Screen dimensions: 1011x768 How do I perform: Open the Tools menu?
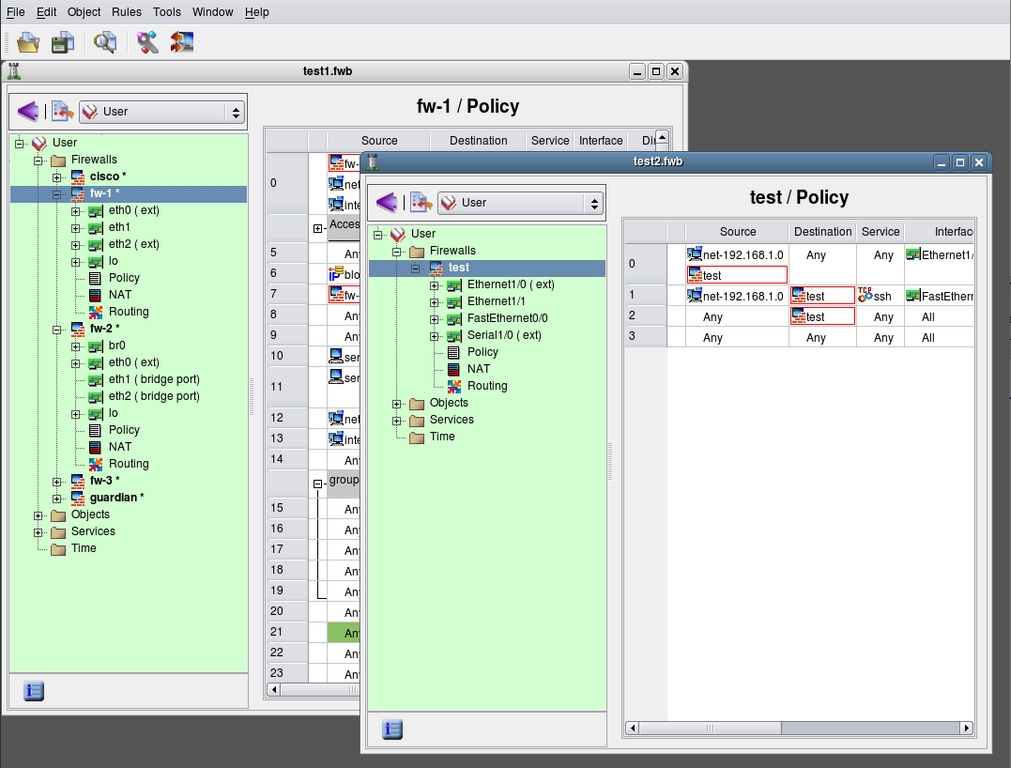tap(167, 12)
